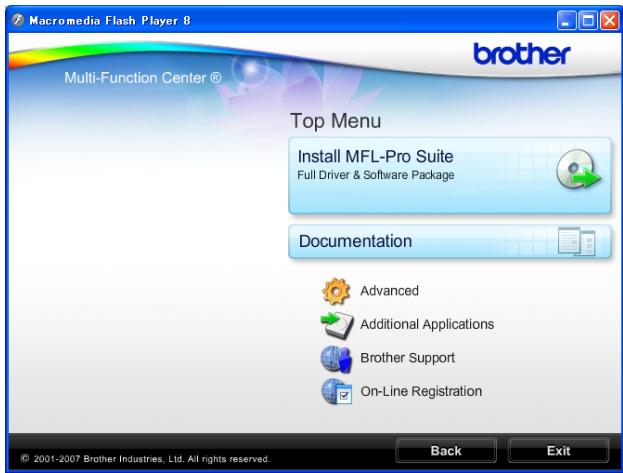Click the Flash Player title bar icon
623x473 pixels.
coord(18,20)
